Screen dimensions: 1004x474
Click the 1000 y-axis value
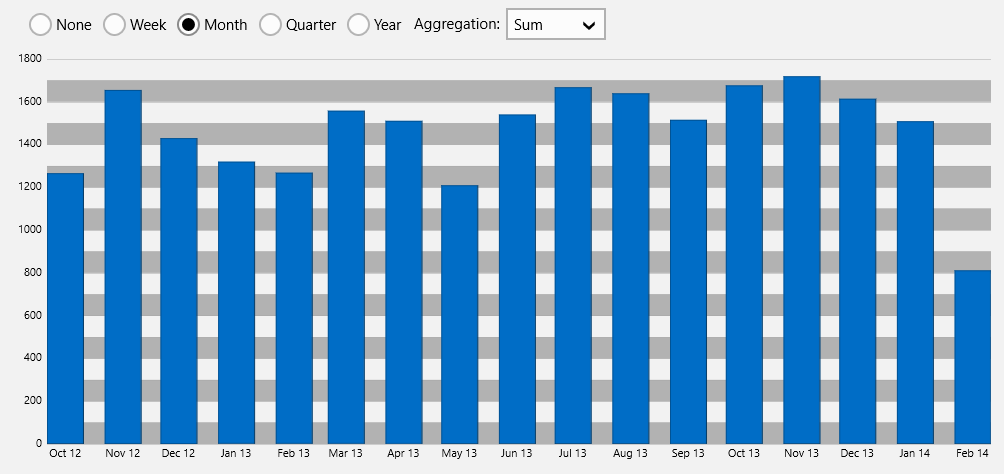pos(30,230)
